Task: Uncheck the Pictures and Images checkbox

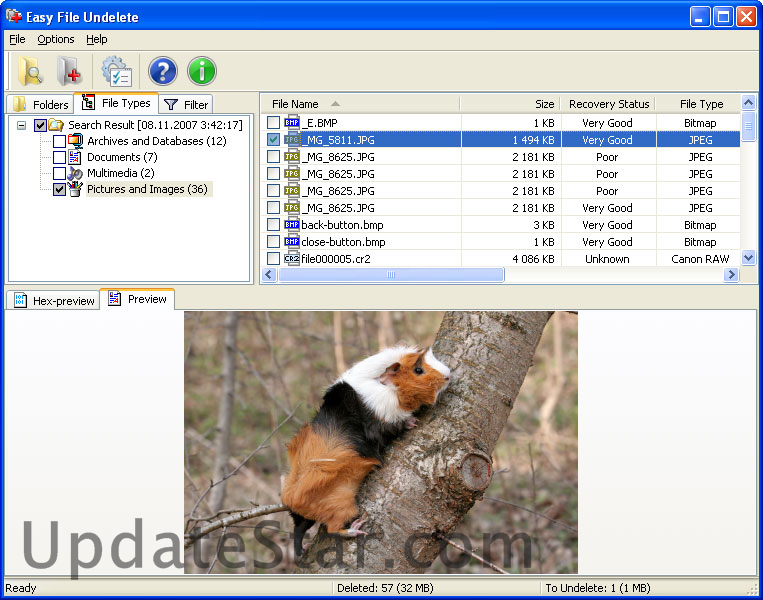Action: [59, 189]
